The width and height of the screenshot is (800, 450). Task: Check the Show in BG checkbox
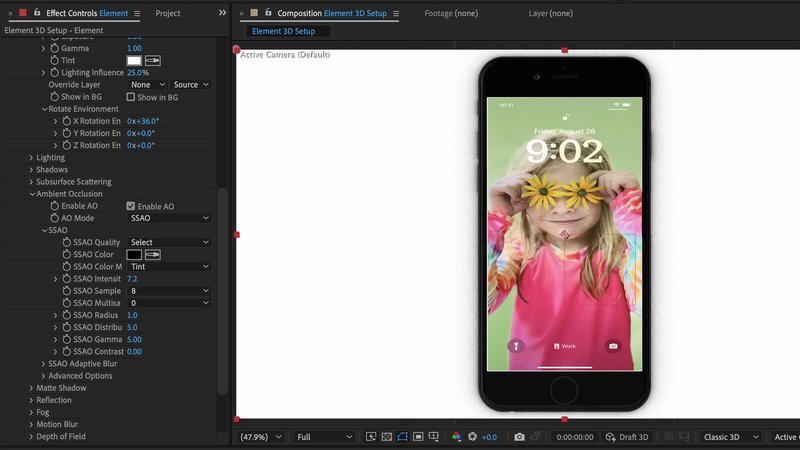point(130,97)
